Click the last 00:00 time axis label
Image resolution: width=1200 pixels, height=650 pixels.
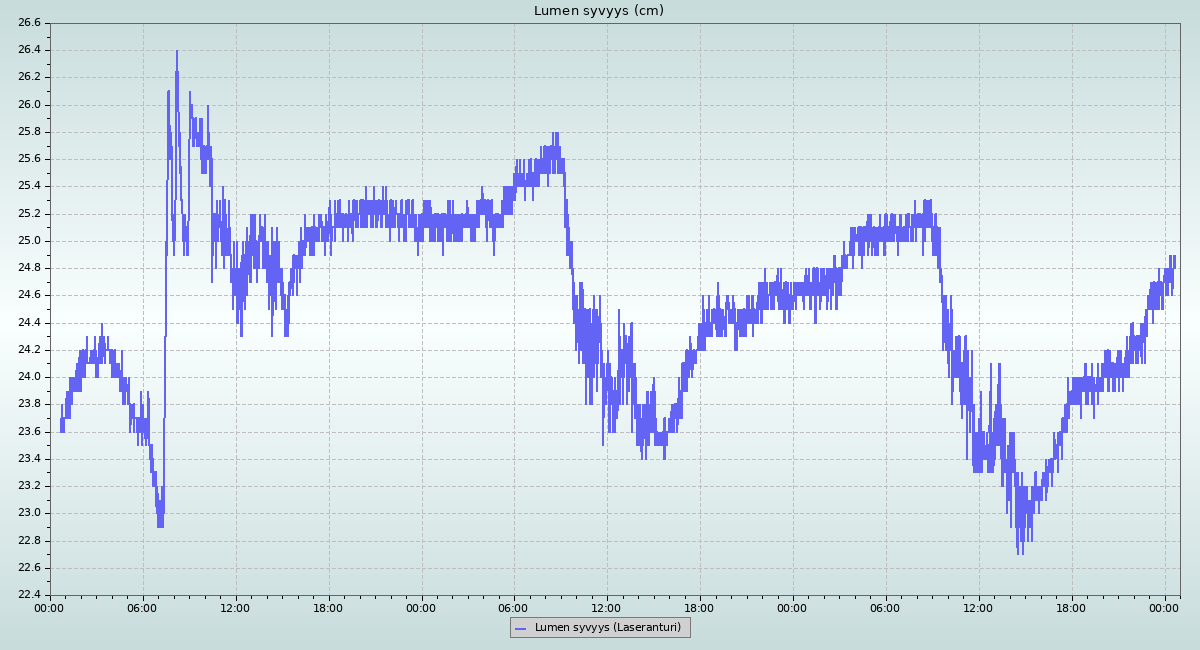pyautogui.click(x=1164, y=607)
